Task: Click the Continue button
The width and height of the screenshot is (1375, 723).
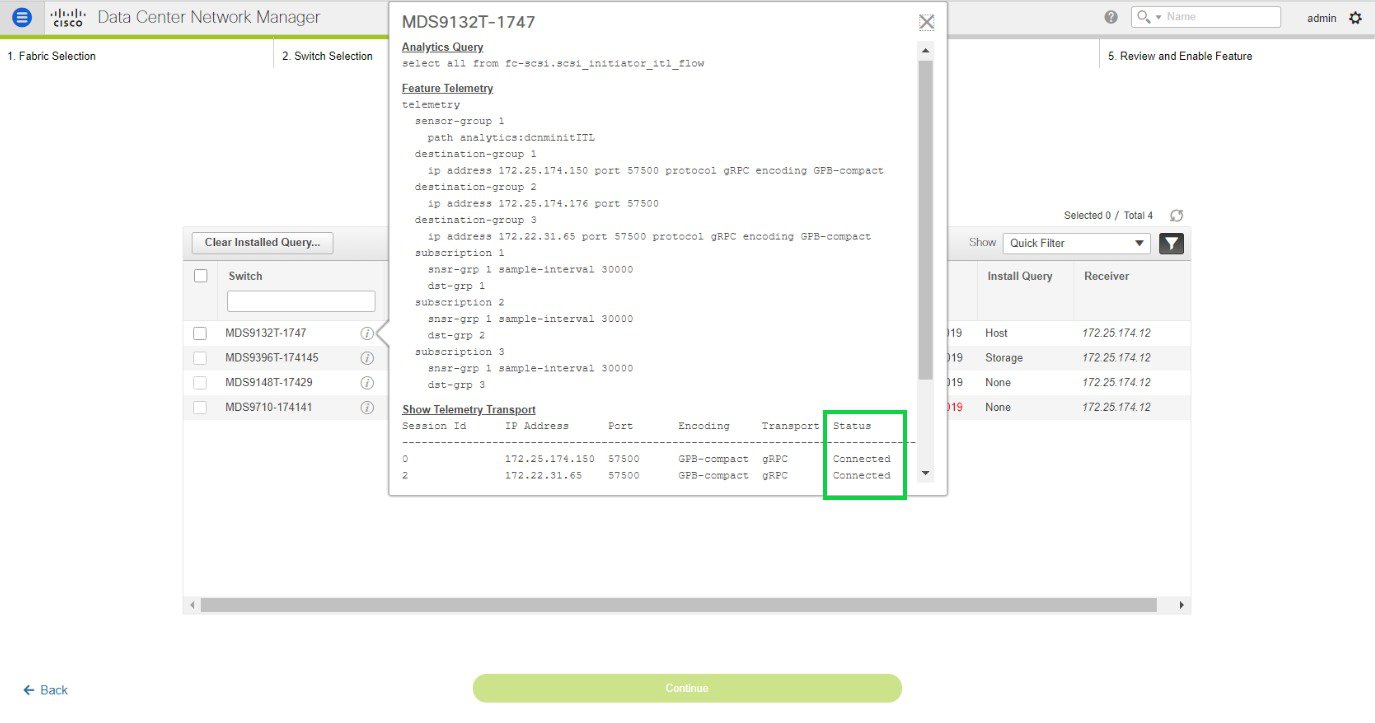Action: pos(687,688)
